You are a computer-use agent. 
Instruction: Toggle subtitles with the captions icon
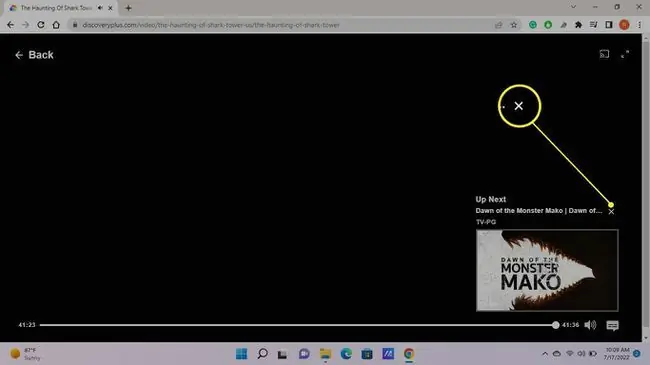[612, 325]
